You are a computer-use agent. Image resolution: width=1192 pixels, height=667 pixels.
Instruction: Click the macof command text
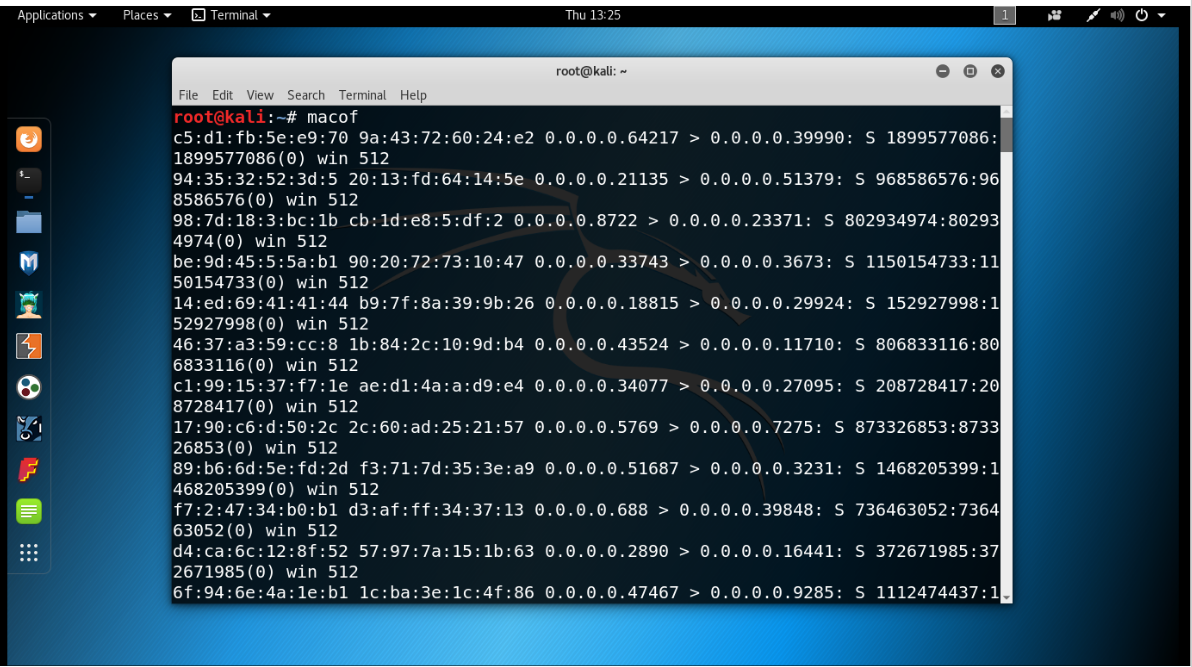coord(332,117)
